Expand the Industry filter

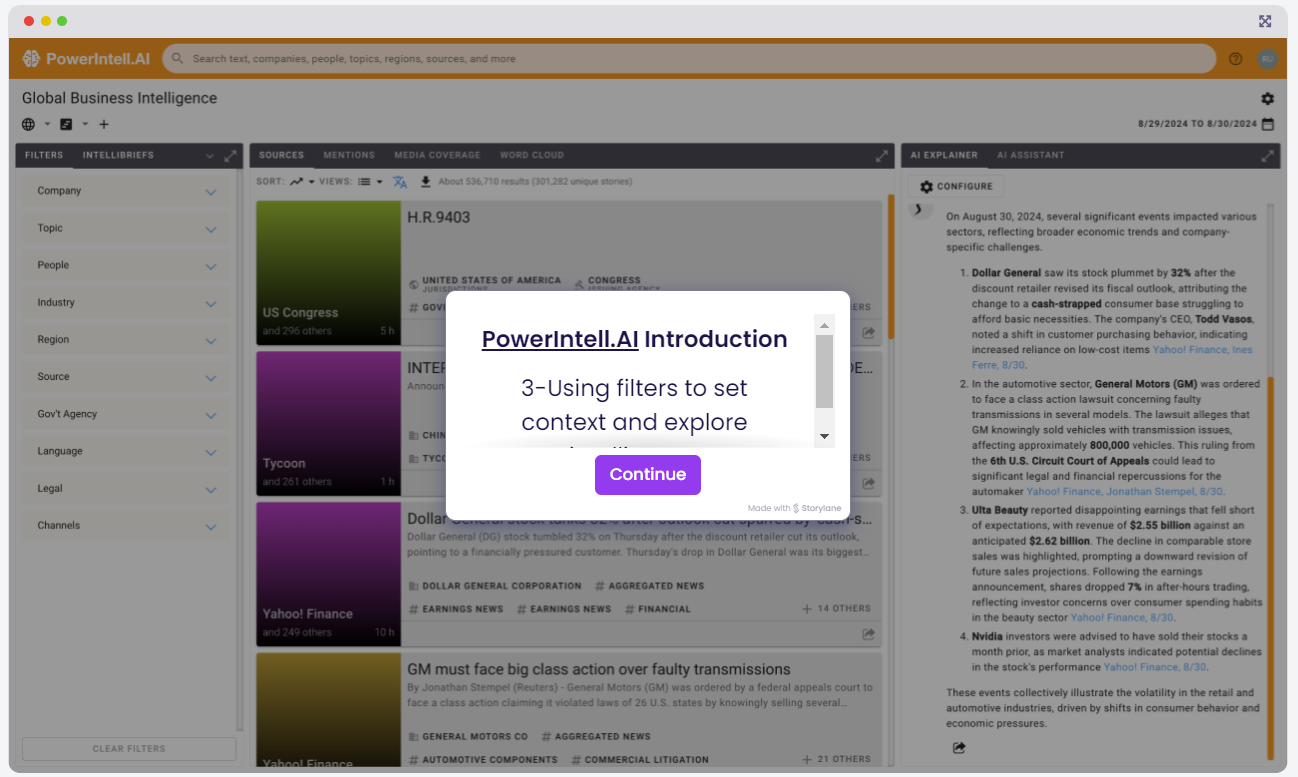(211, 303)
